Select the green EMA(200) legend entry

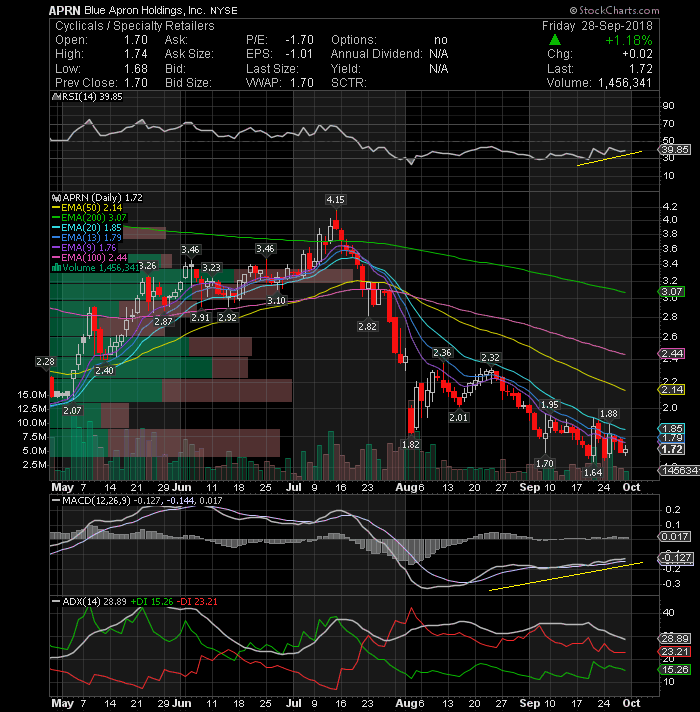(89, 218)
